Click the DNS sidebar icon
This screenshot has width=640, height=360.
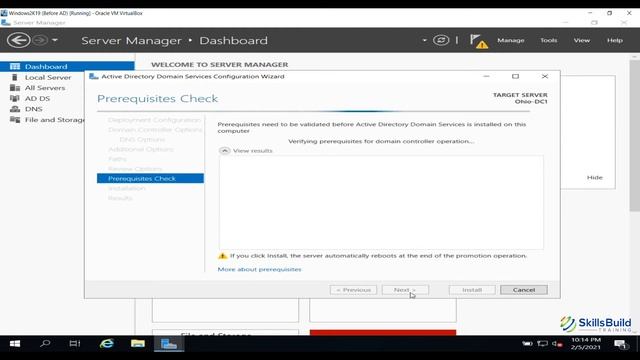click(x=15, y=109)
